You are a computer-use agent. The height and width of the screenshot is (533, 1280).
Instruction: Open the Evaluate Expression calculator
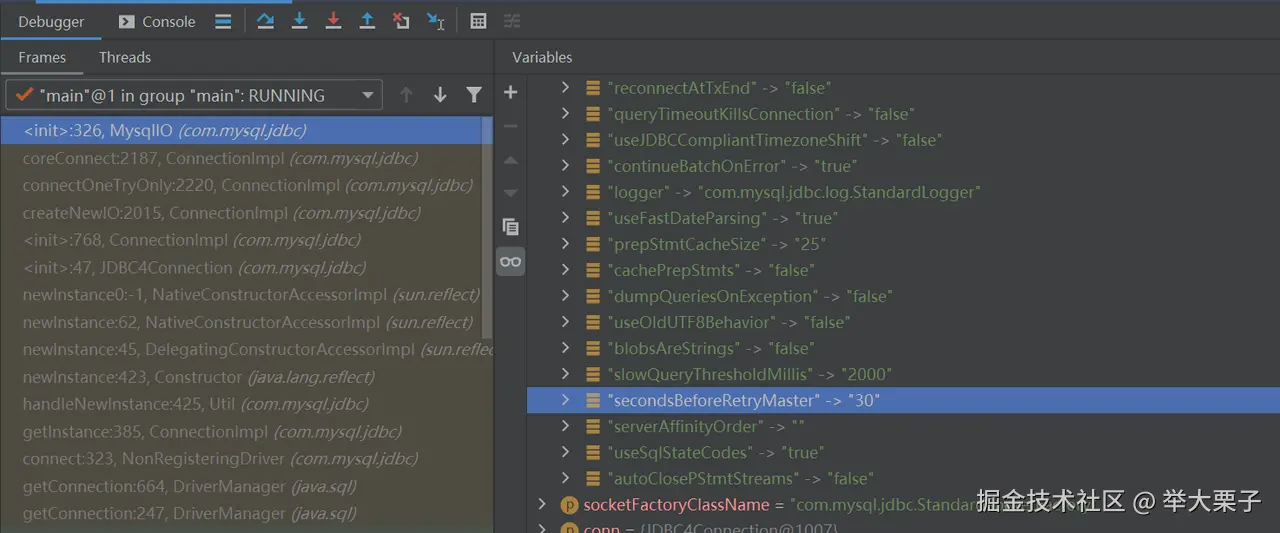479,21
